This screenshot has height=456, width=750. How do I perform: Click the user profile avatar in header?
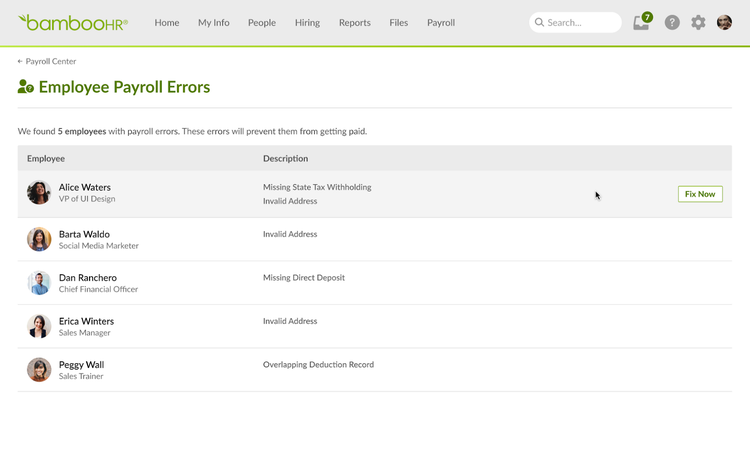tap(725, 22)
